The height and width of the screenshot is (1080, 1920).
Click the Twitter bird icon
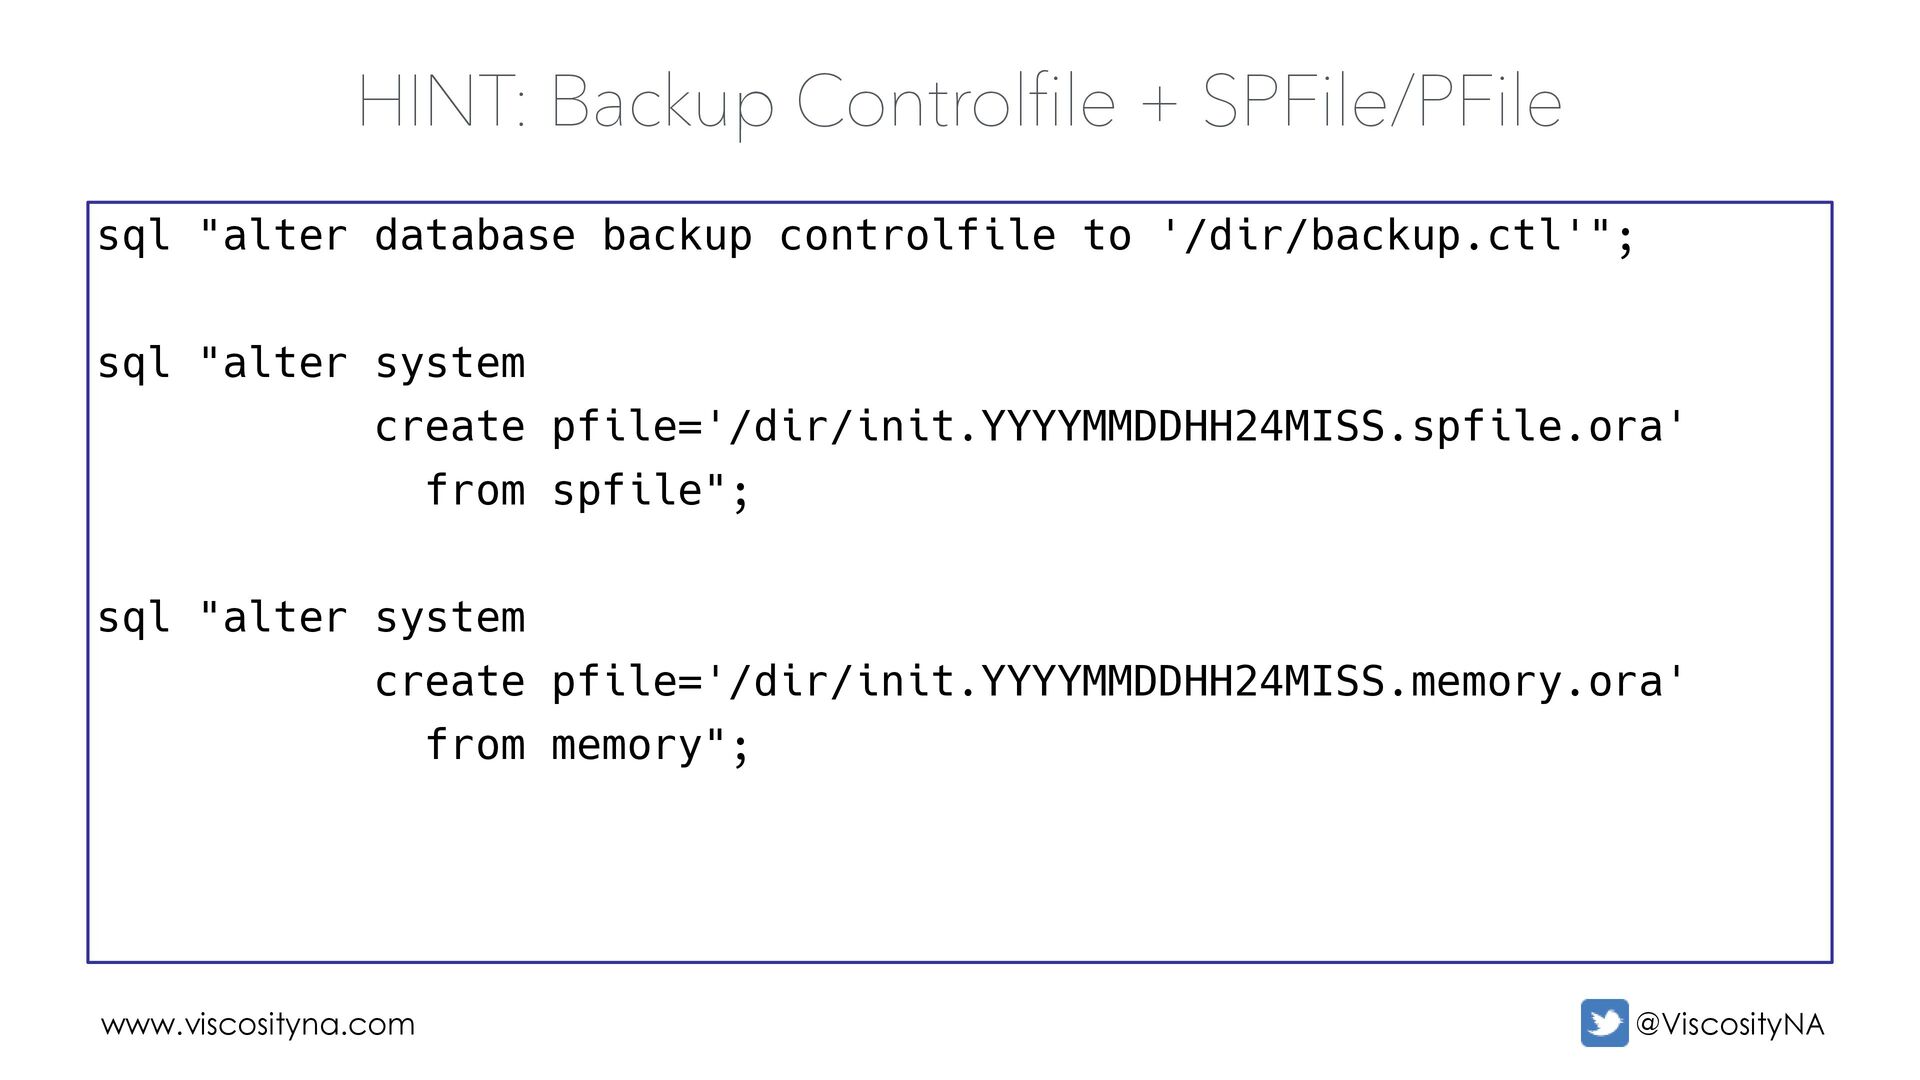(x=1604, y=1023)
